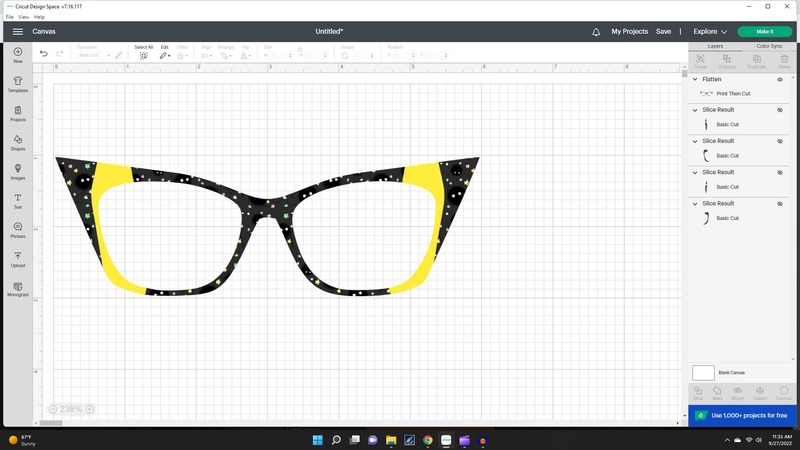Open the Align dropdown
800x450 pixels.
tap(207, 56)
